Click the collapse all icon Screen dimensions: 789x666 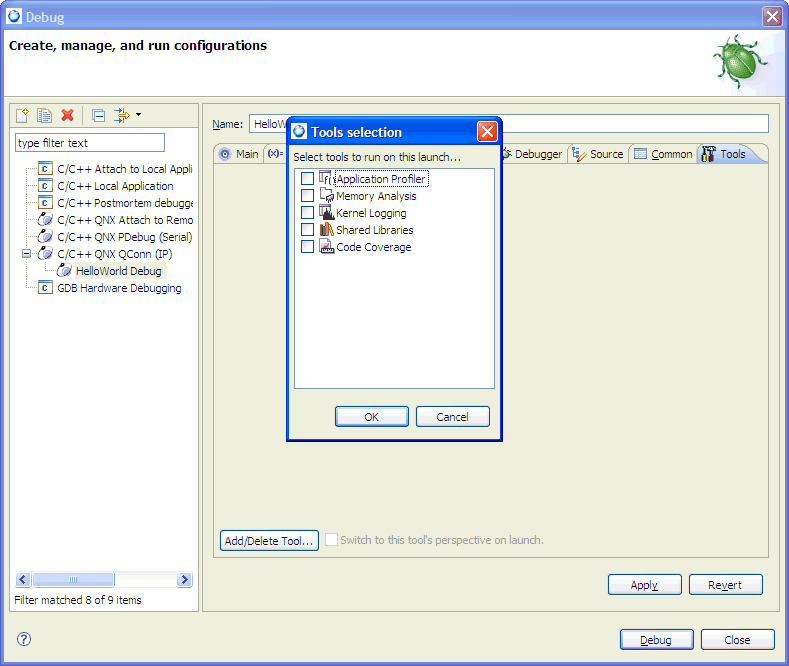pos(98,116)
